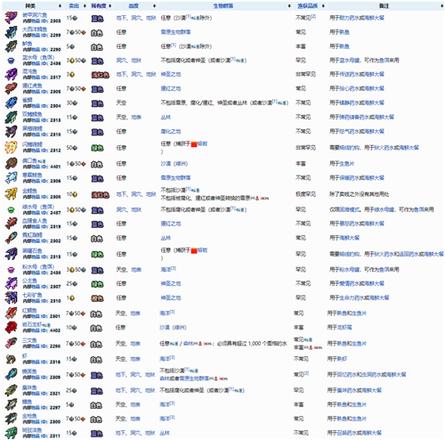445x440 pixels.
Task: Sort table by the biome column arrow
Action: click(289, 6)
